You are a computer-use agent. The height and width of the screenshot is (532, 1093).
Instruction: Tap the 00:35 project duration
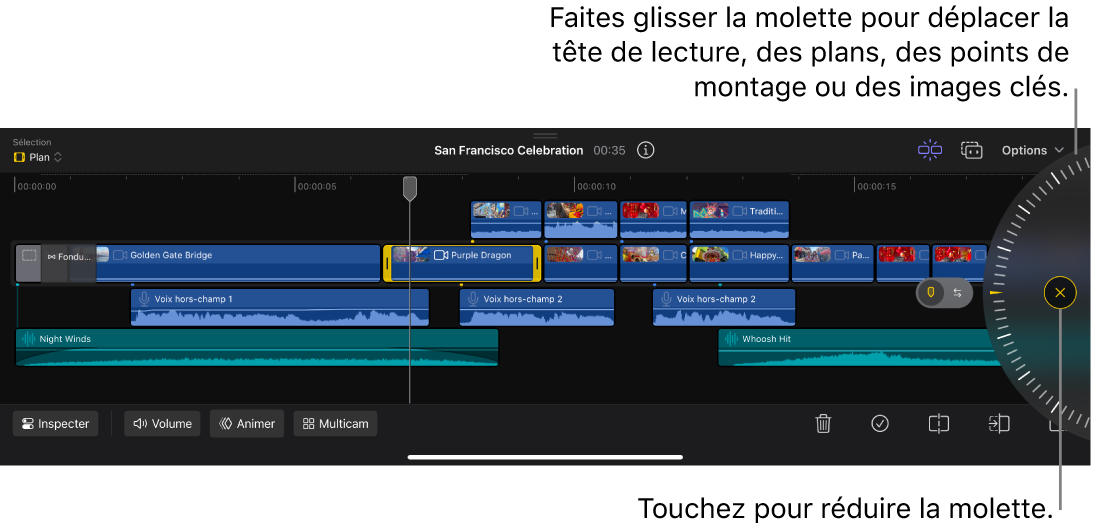609,150
